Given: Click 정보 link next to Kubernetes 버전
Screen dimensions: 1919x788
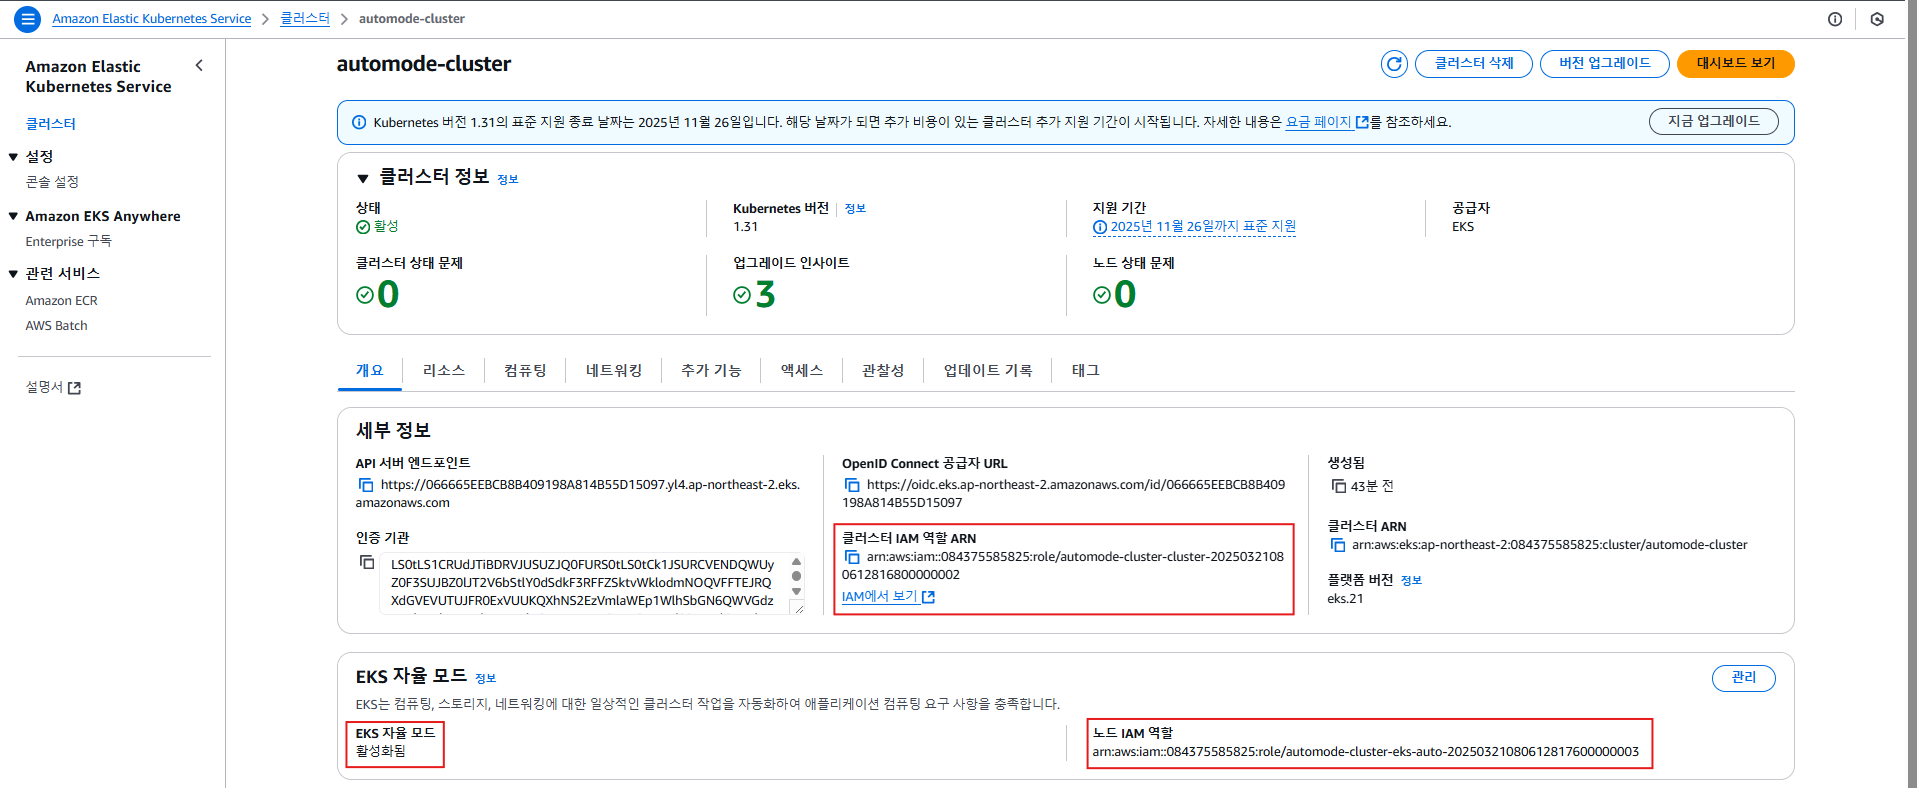Looking at the screenshot, I should pyautogui.click(x=855, y=209).
